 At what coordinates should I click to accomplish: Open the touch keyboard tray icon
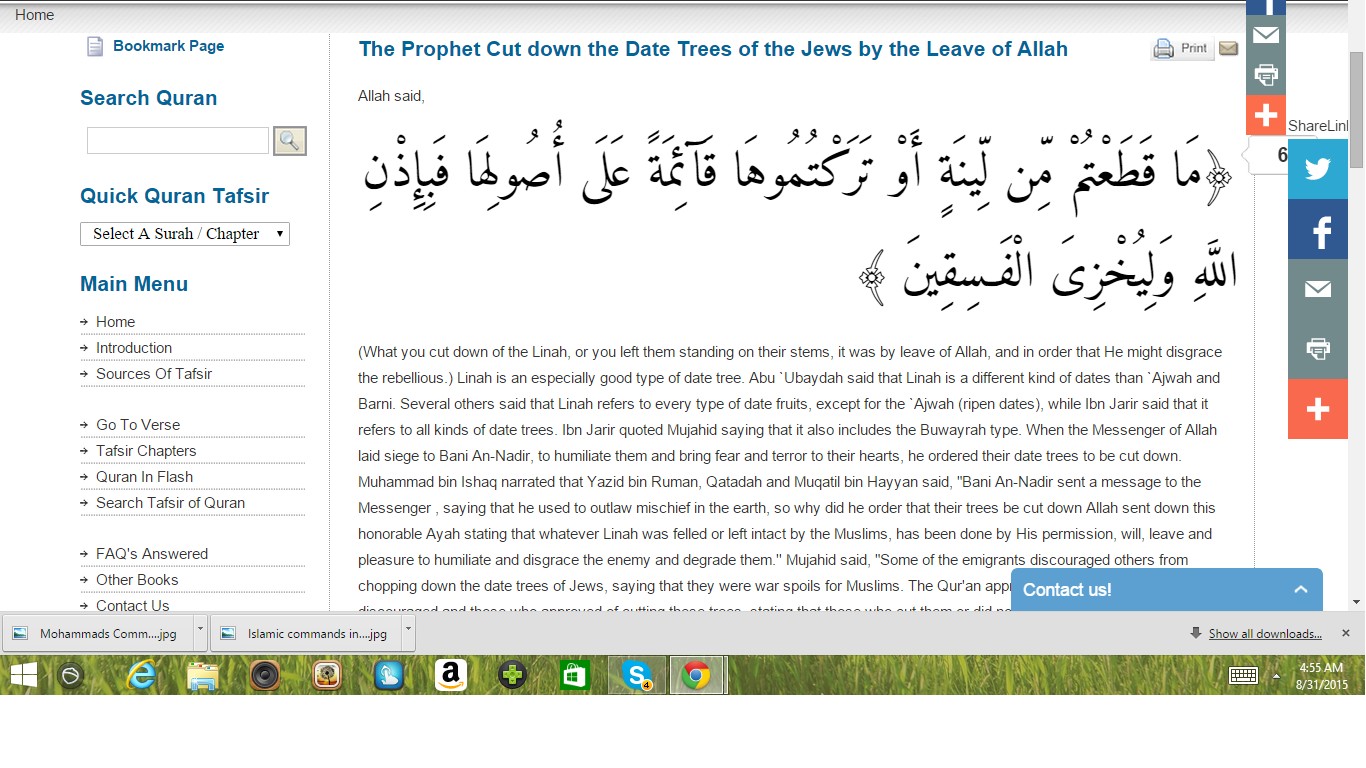(x=1243, y=675)
